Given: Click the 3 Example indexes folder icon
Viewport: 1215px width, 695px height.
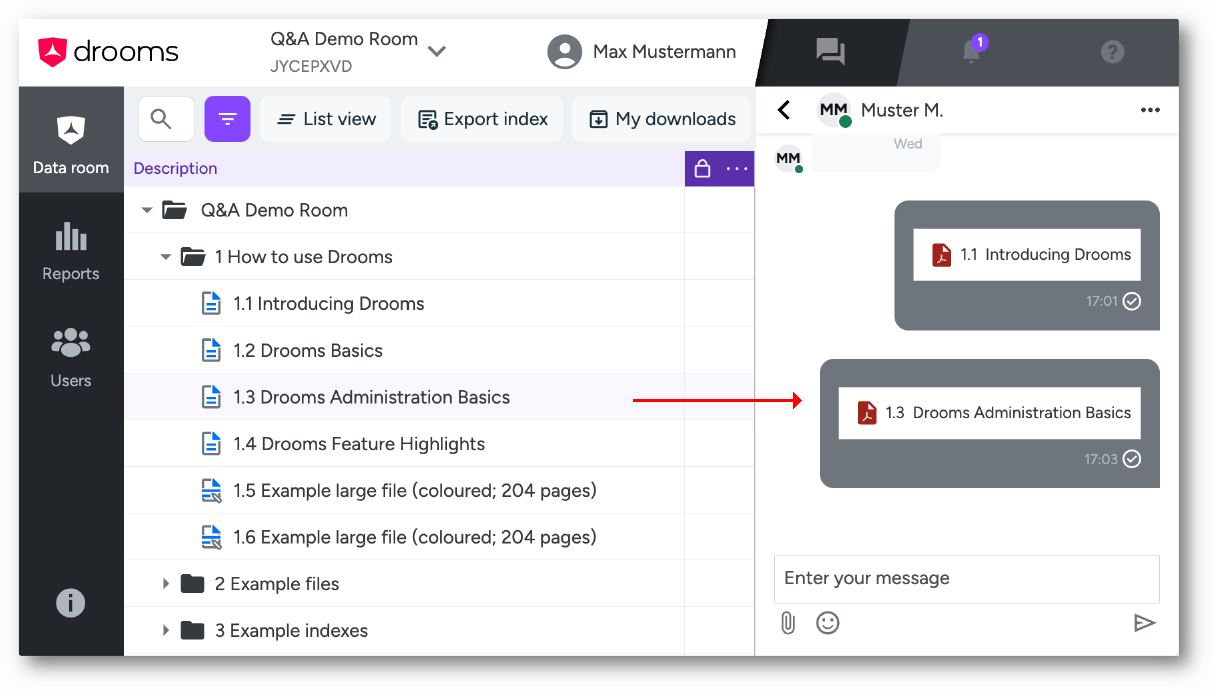Looking at the screenshot, I should coord(192,631).
